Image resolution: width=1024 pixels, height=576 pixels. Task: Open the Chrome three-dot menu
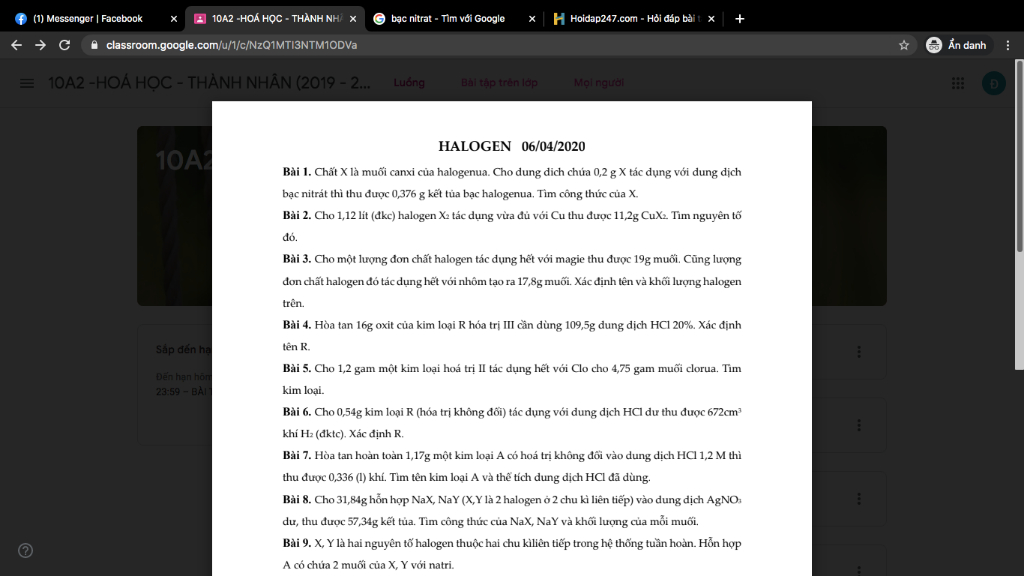[1008, 45]
